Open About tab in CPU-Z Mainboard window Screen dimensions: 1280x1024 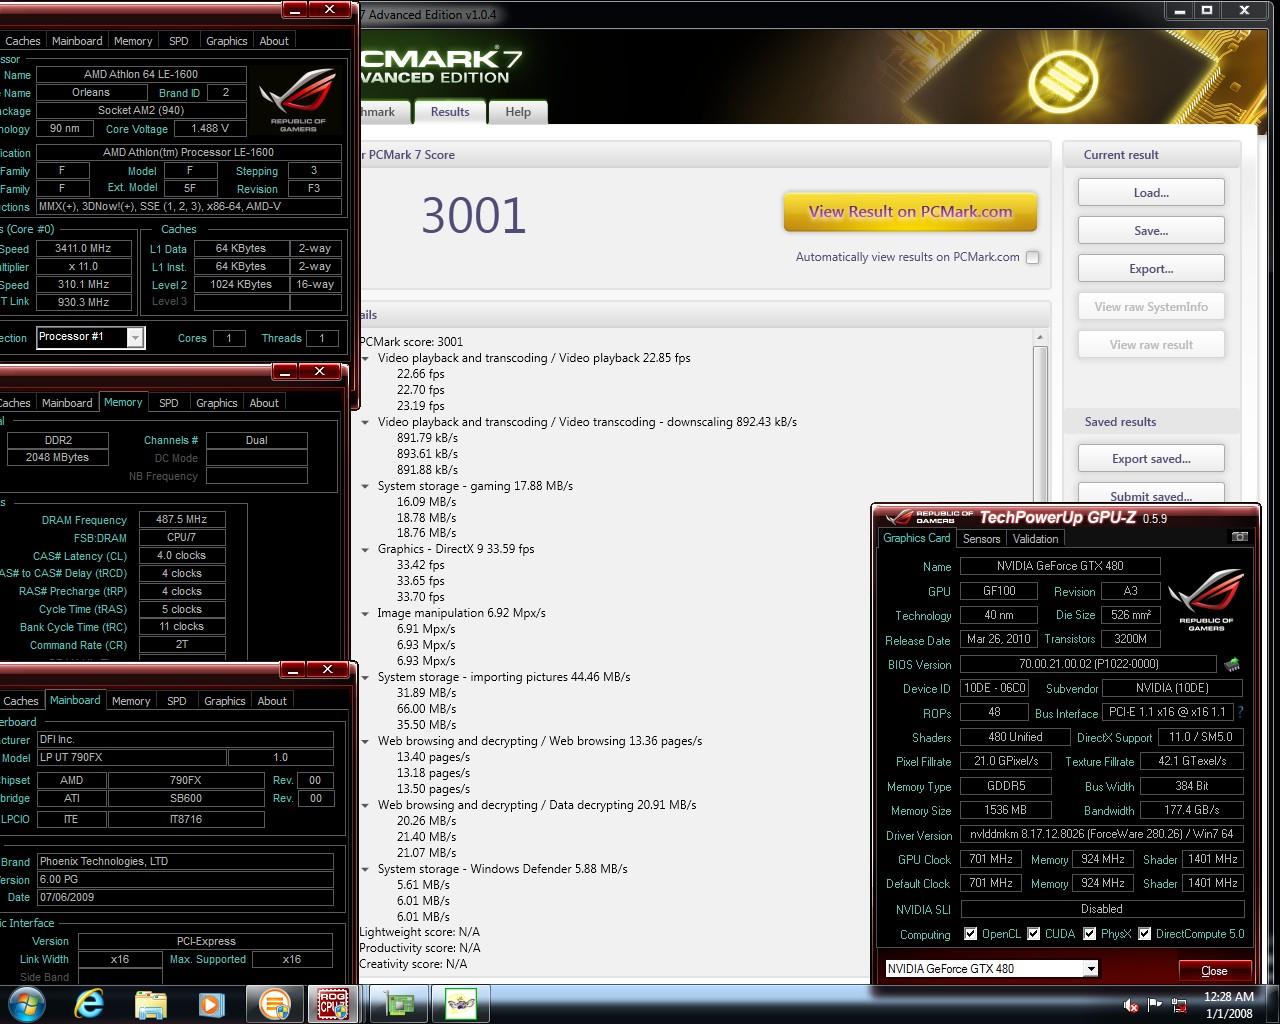click(272, 701)
